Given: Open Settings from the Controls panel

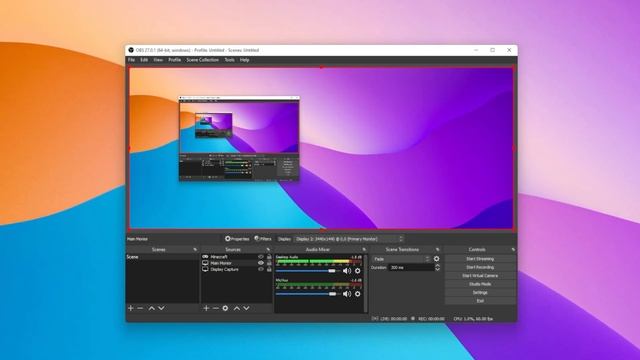Looking at the screenshot, I should (x=480, y=292).
